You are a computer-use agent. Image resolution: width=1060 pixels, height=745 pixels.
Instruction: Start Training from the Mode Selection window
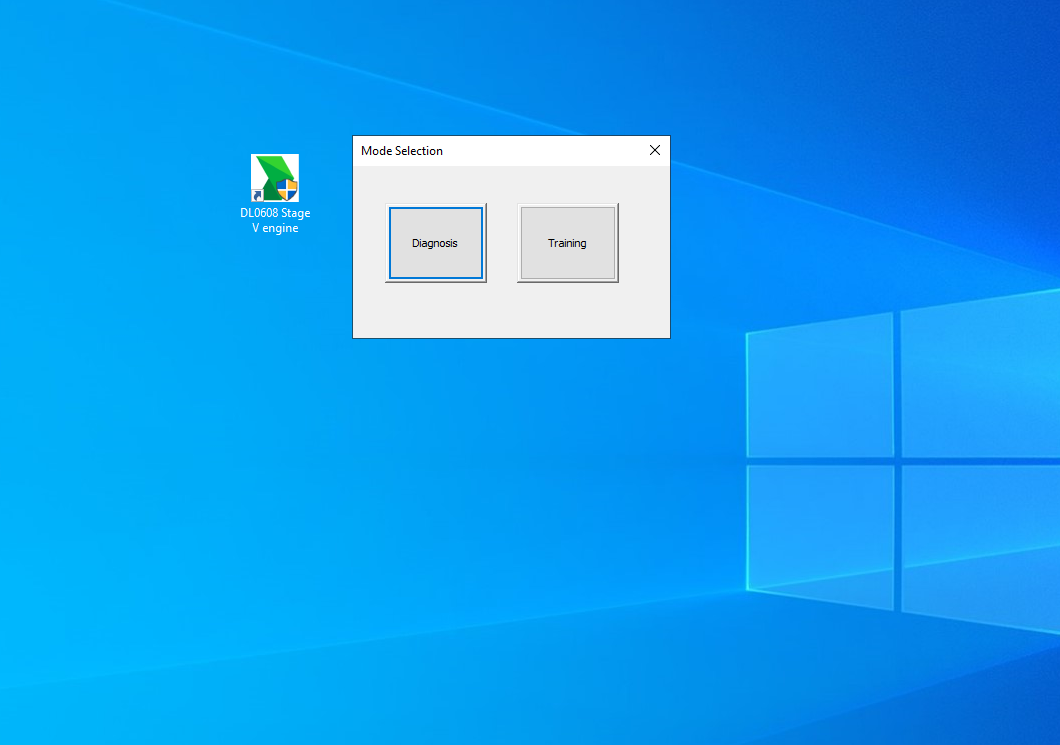tap(567, 243)
